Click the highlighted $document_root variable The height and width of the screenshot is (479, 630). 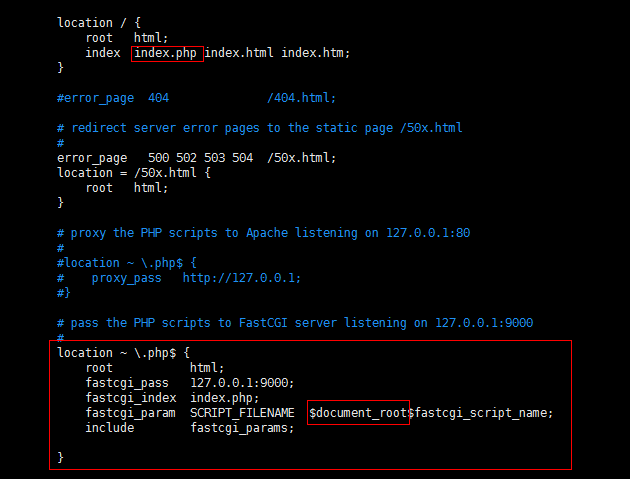(x=358, y=413)
